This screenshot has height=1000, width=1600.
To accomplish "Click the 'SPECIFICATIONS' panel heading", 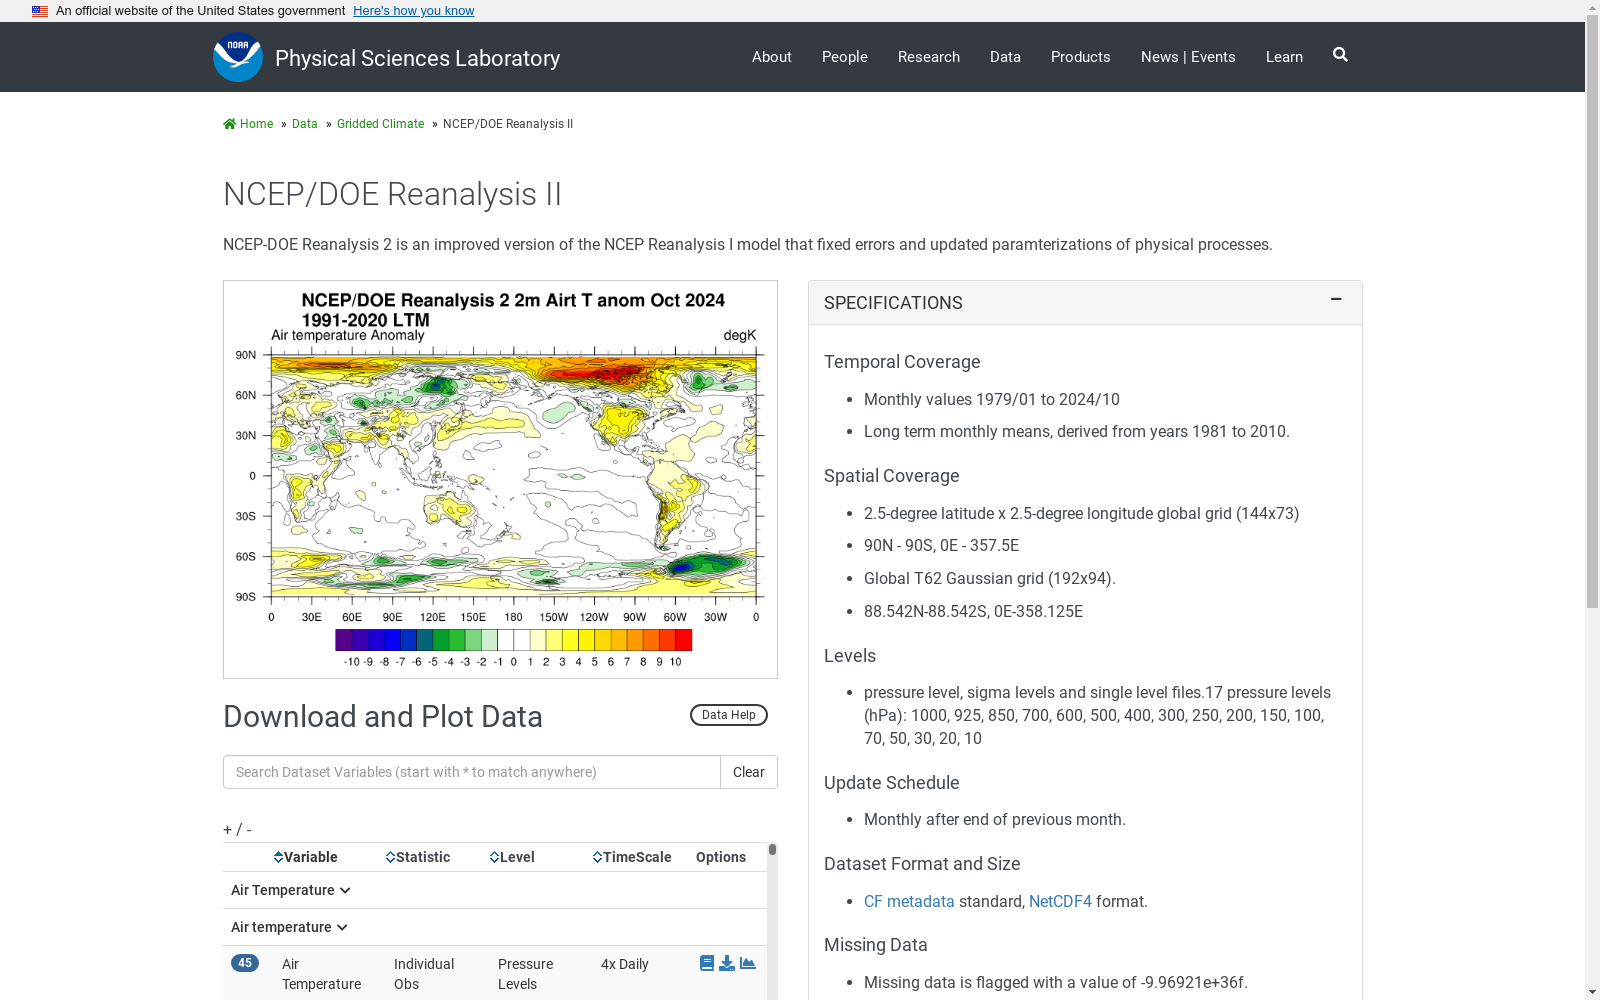I will (x=893, y=303).
